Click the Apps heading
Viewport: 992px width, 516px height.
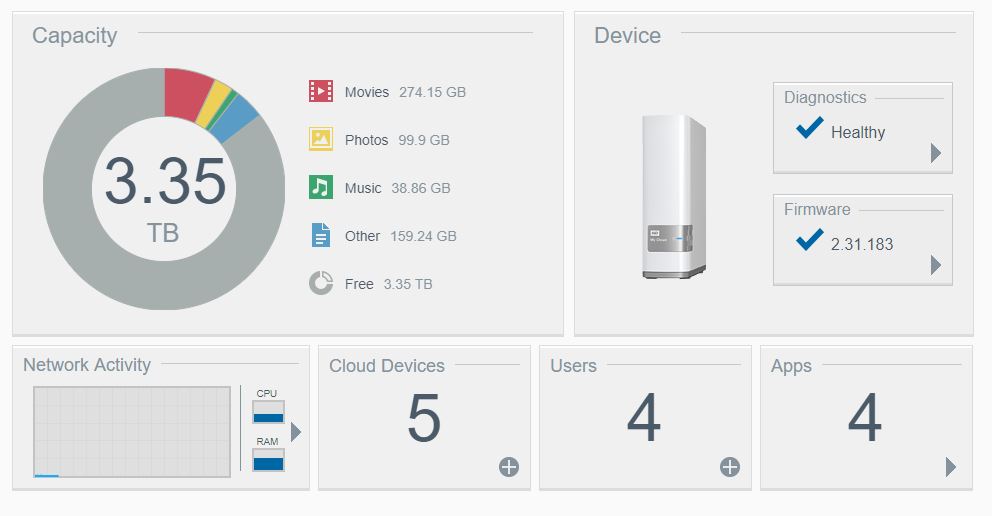791,366
